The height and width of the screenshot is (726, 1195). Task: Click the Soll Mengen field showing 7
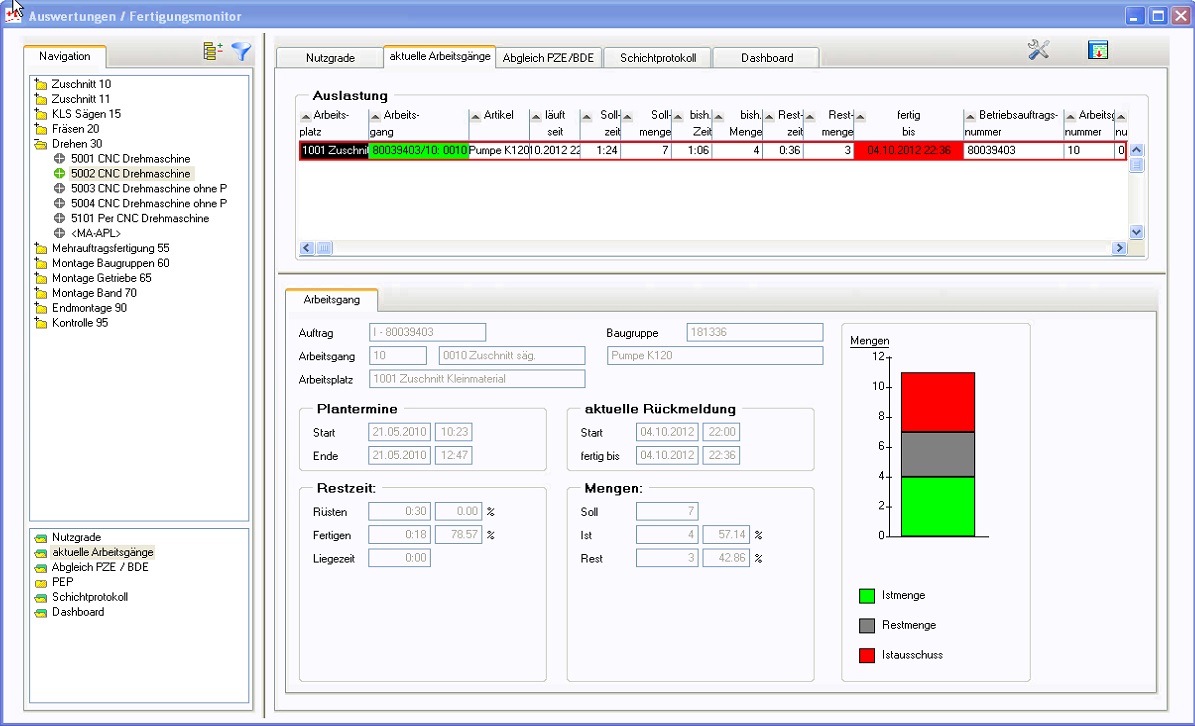tap(667, 511)
